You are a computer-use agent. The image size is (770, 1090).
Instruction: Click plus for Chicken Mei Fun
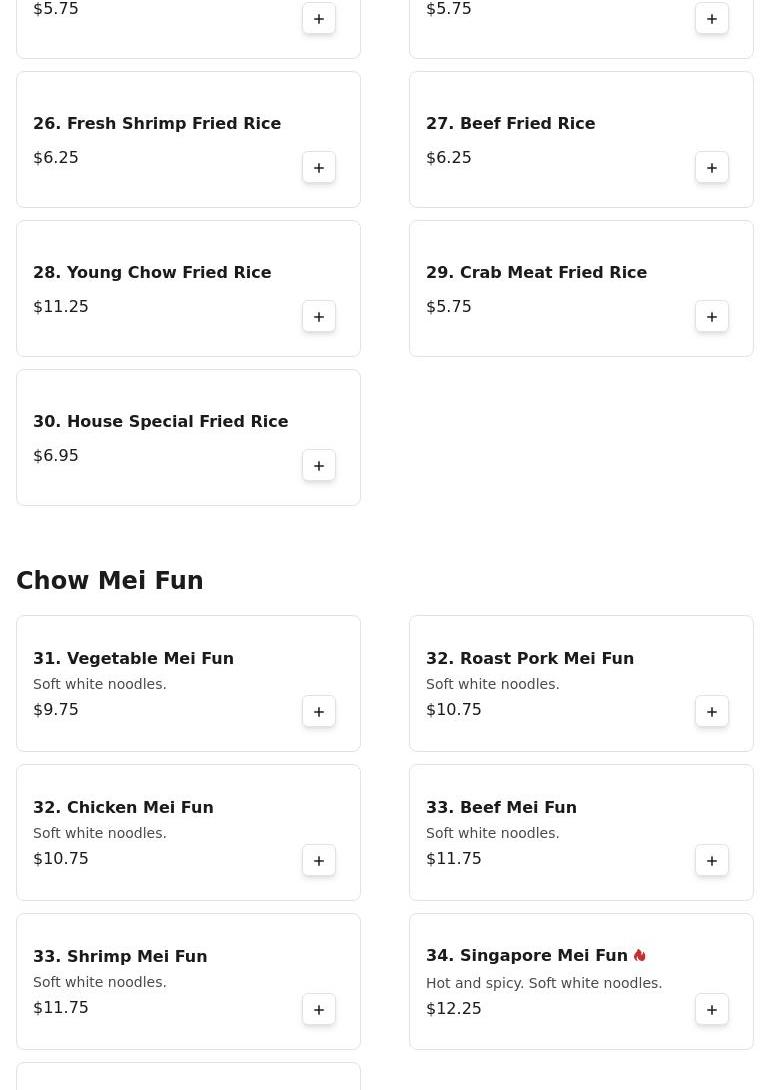tap(319, 861)
